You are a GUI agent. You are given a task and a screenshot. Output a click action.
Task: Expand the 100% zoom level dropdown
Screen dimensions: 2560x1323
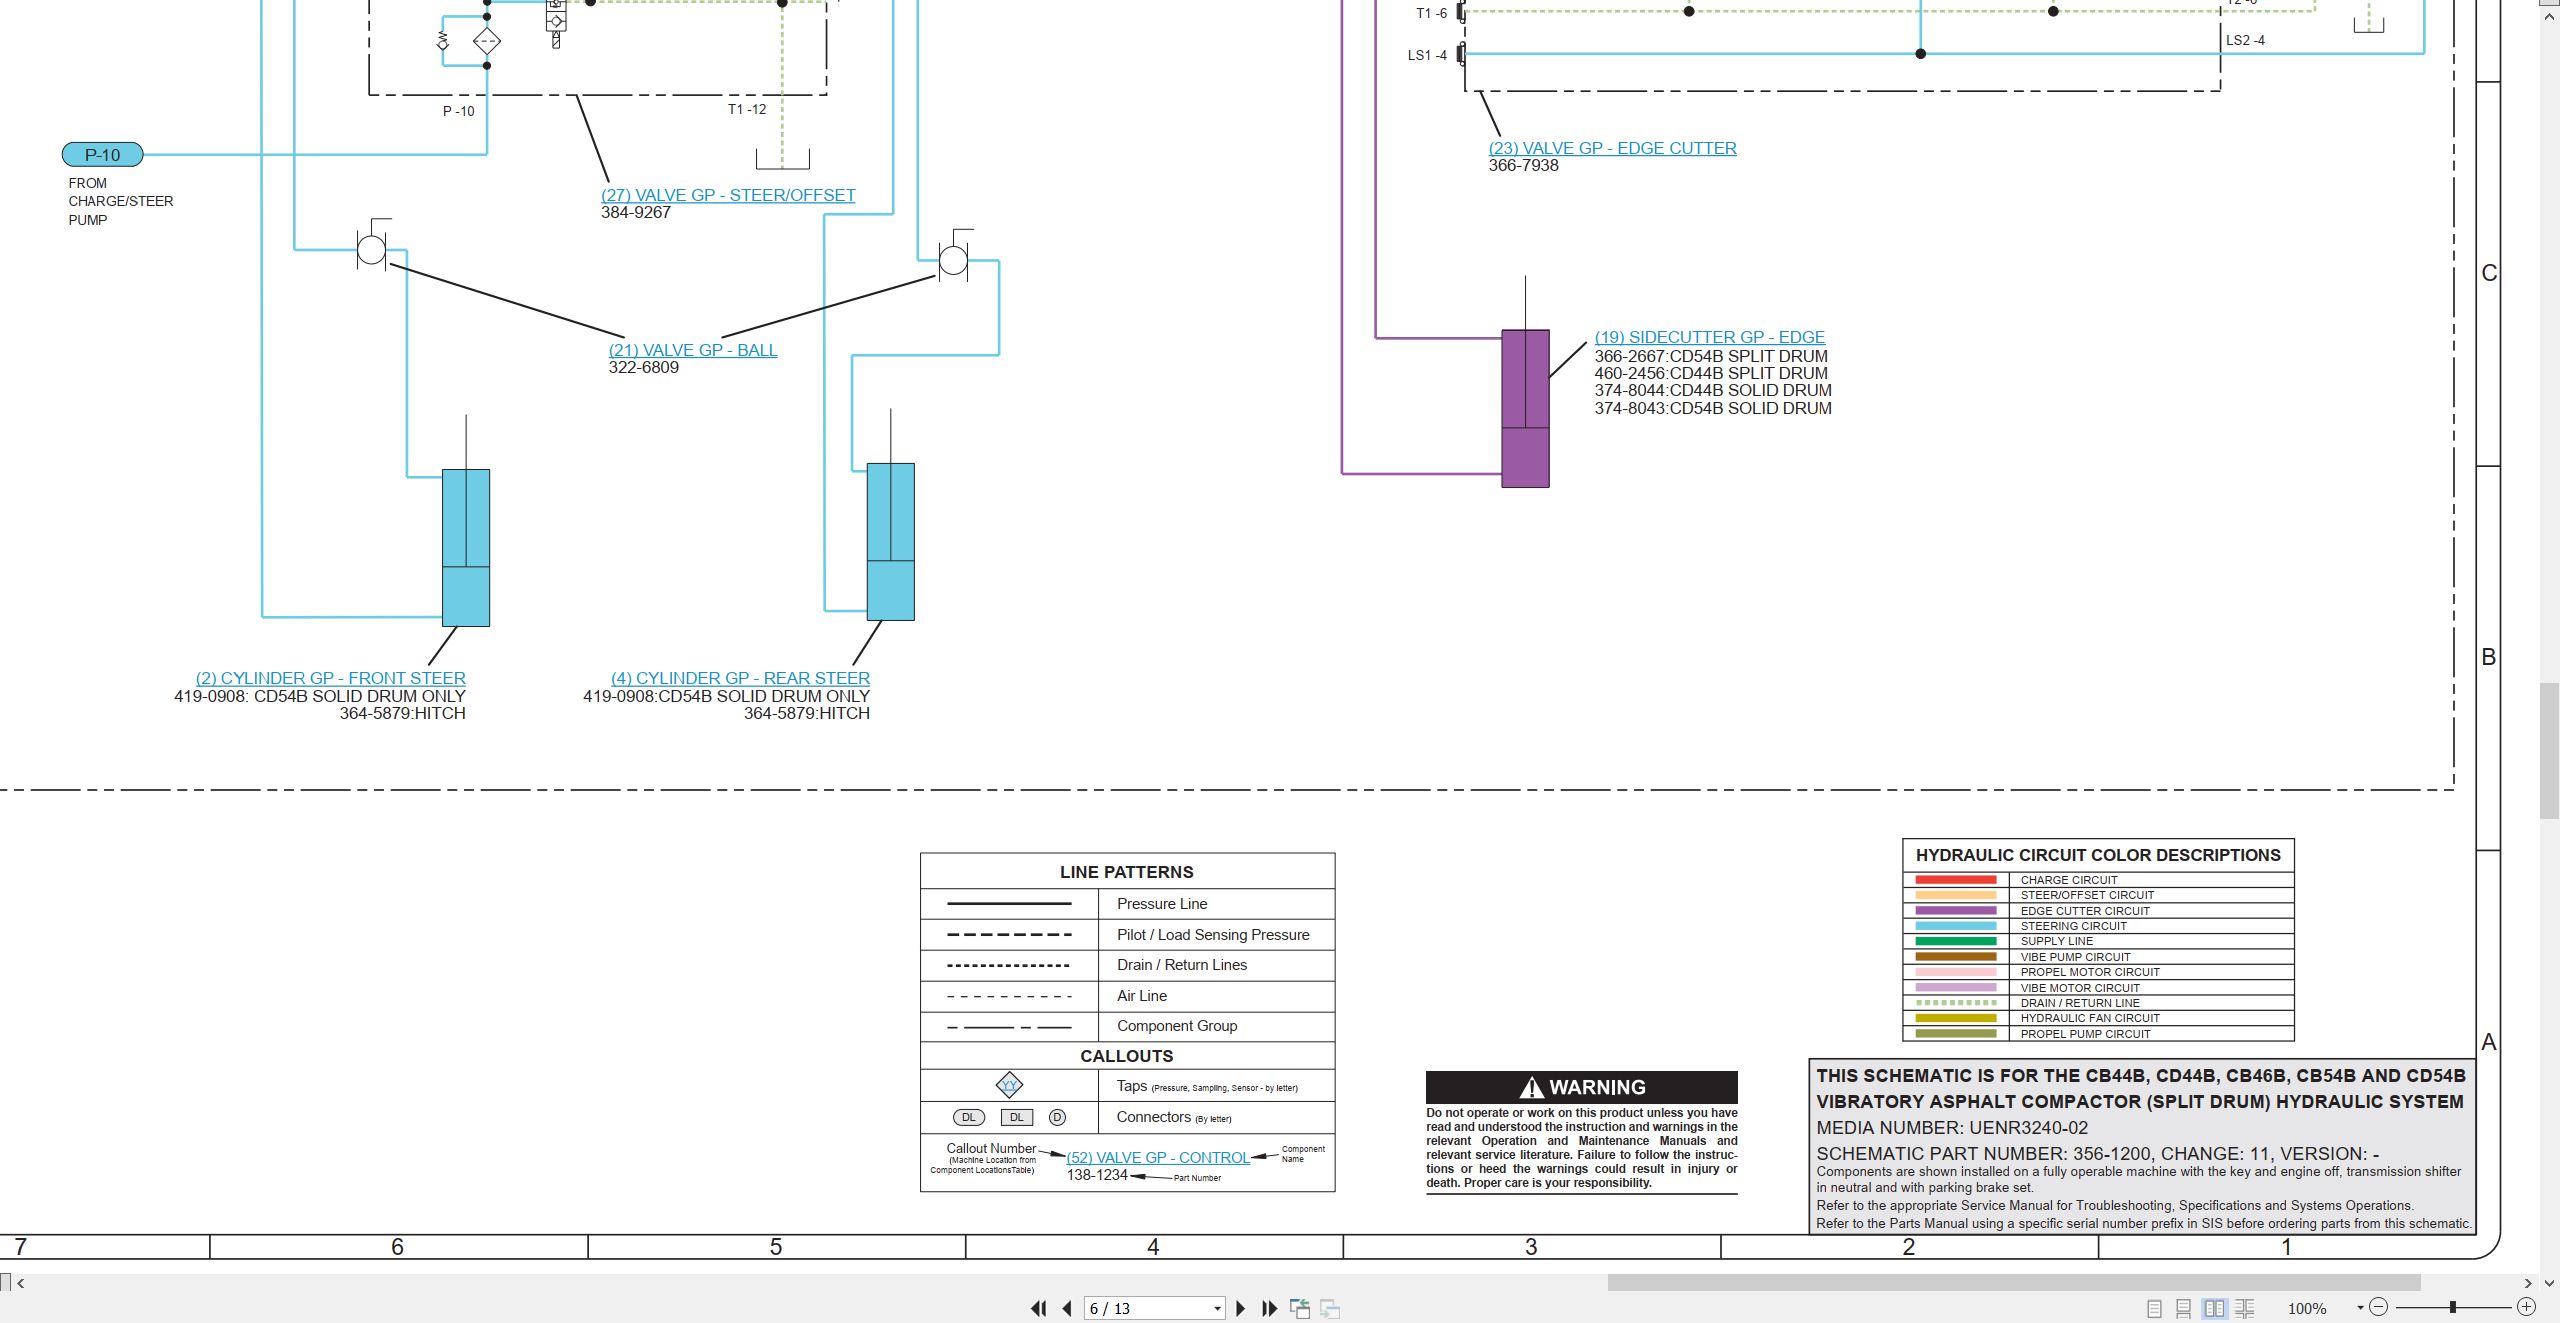(x=2360, y=1307)
